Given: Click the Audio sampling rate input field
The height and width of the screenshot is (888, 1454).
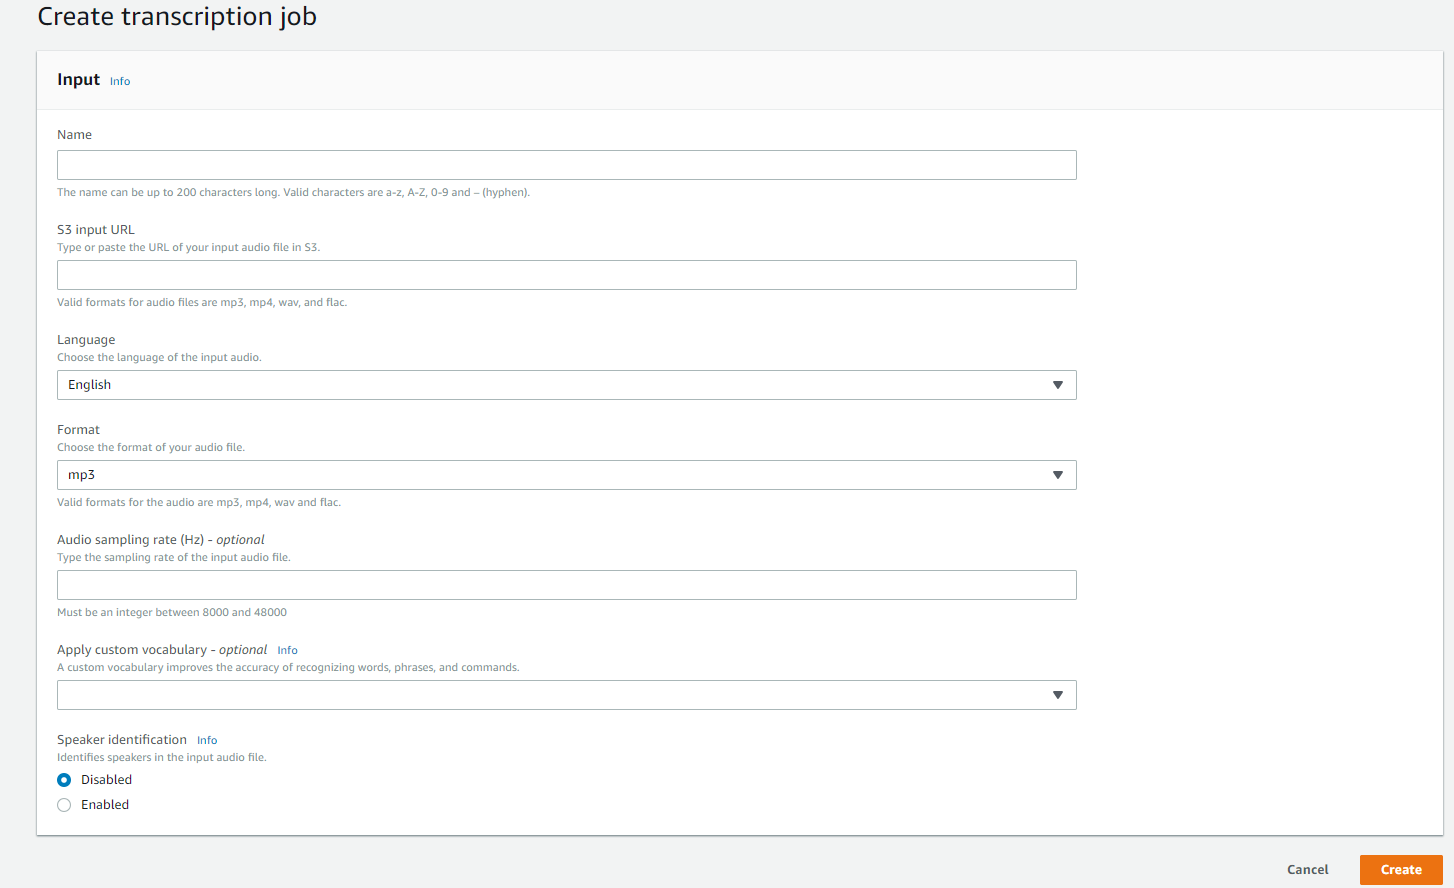Looking at the screenshot, I should click(x=566, y=585).
